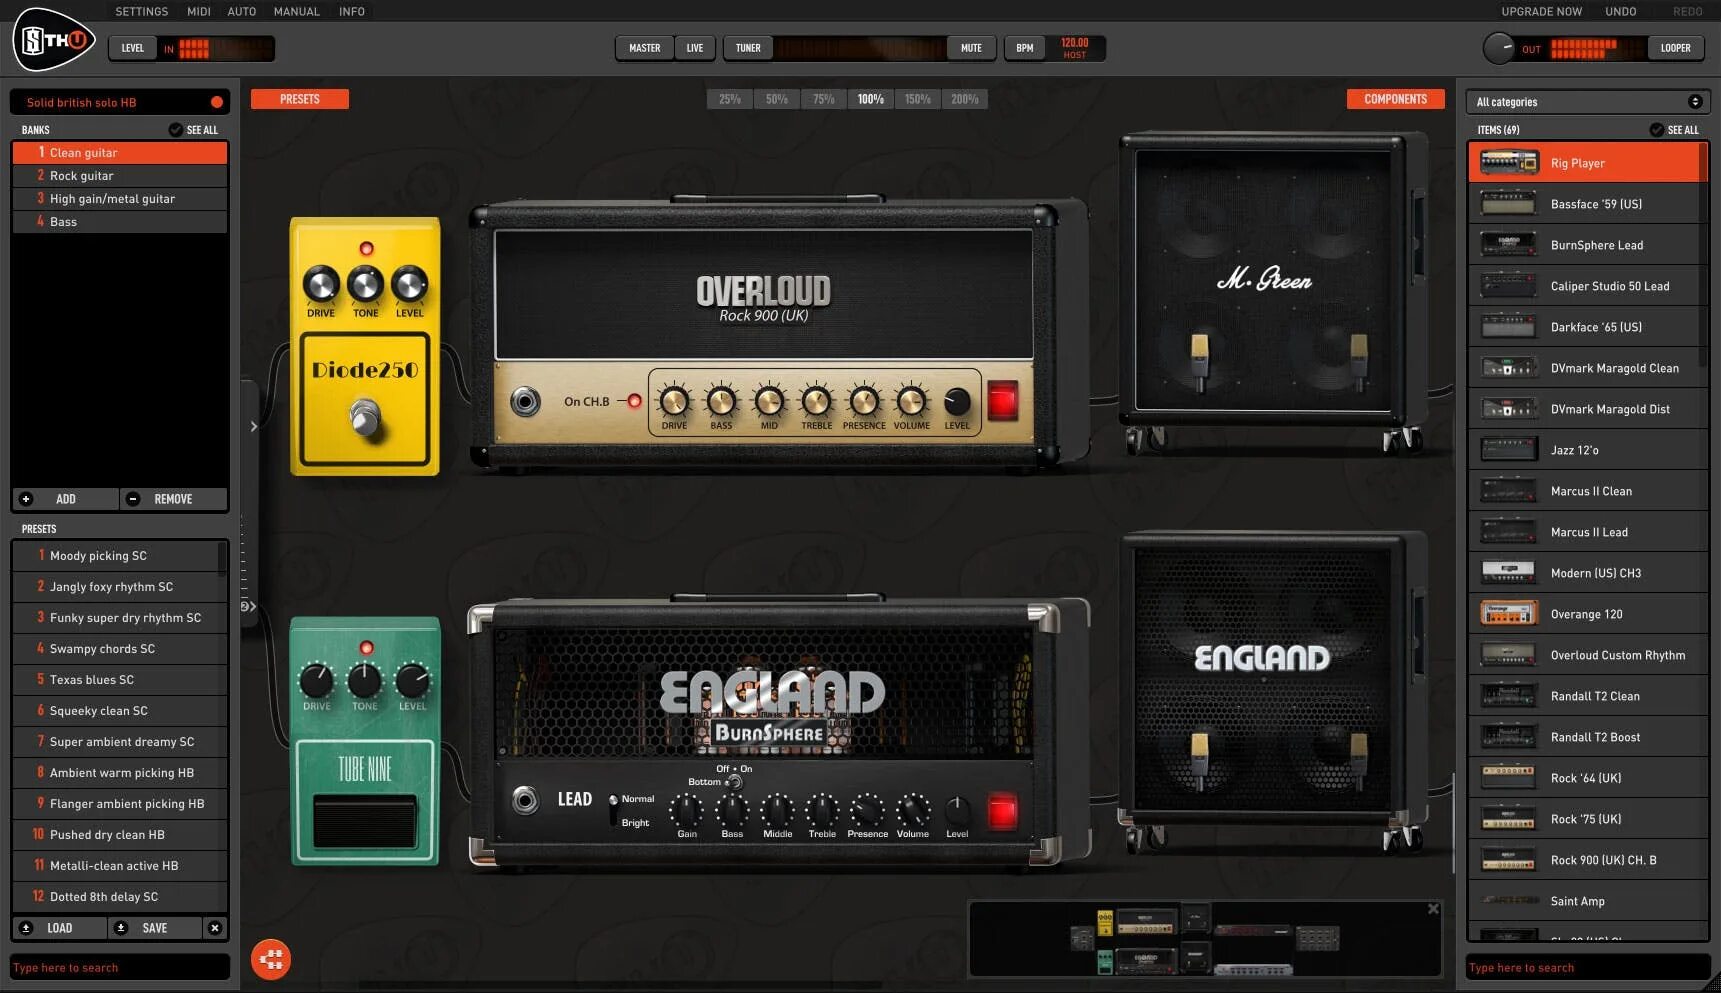Set zoom to 50%
The height and width of the screenshot is (993, 1721).
click(x=777, y=99)
